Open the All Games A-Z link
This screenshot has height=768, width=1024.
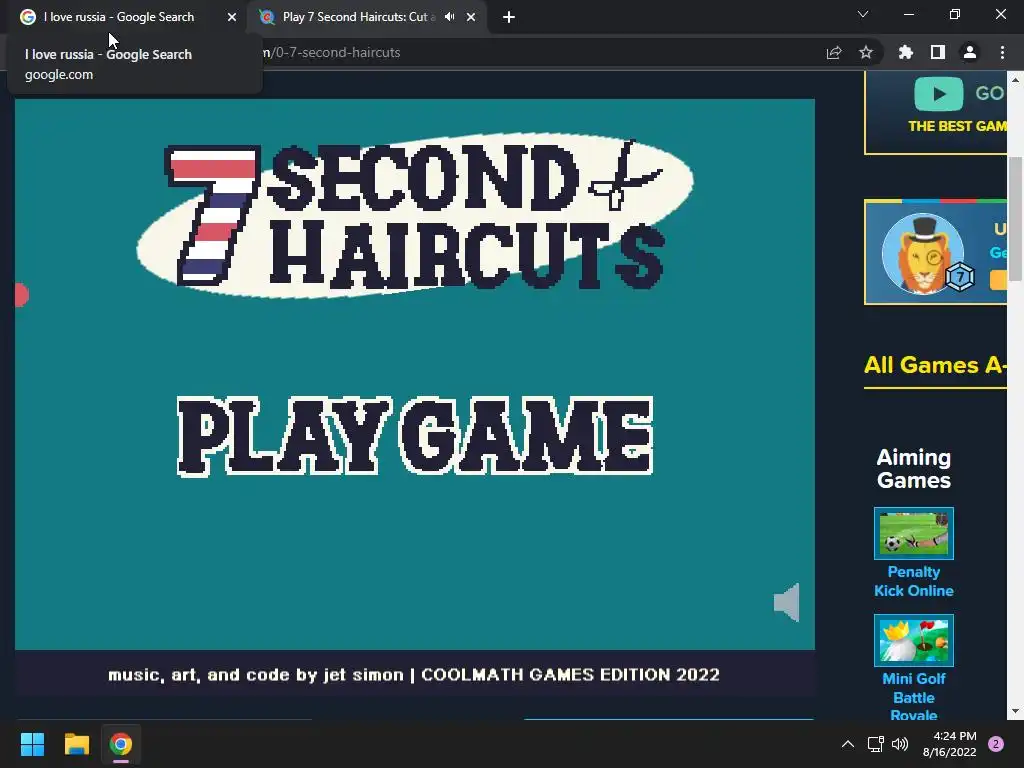click(935, 365)
